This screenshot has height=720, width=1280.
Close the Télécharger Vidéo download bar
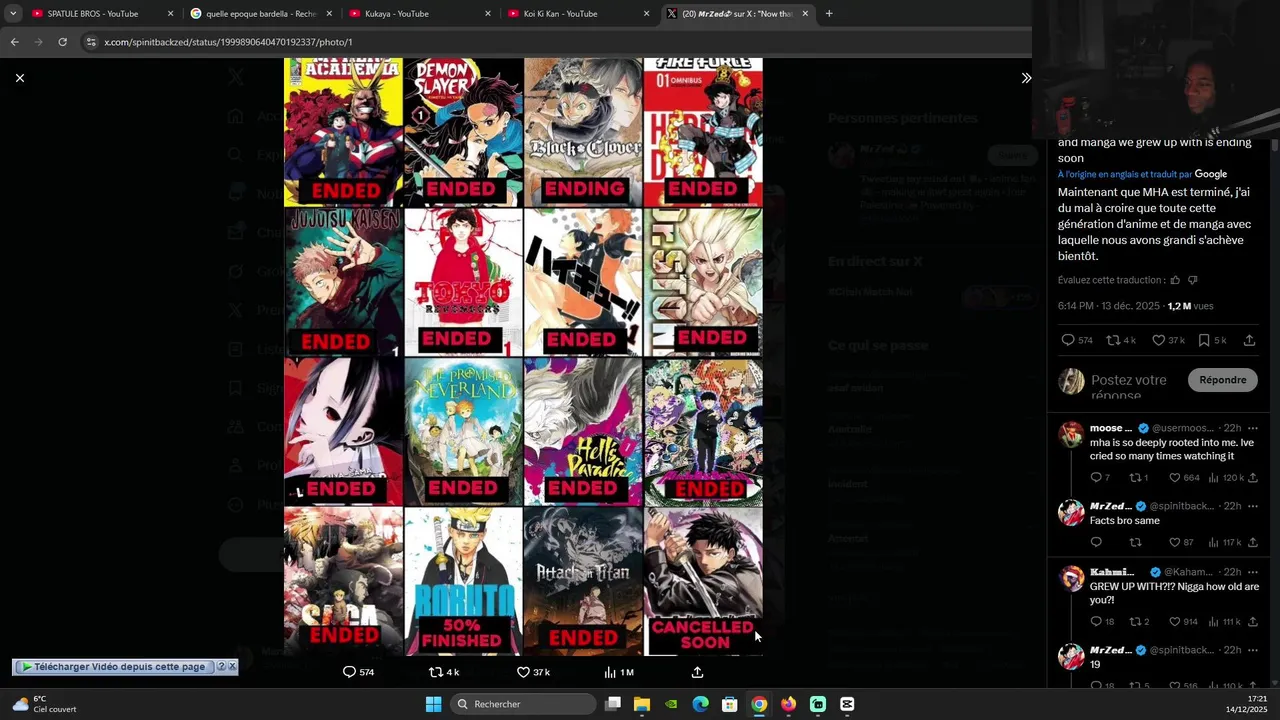point(232,667)
